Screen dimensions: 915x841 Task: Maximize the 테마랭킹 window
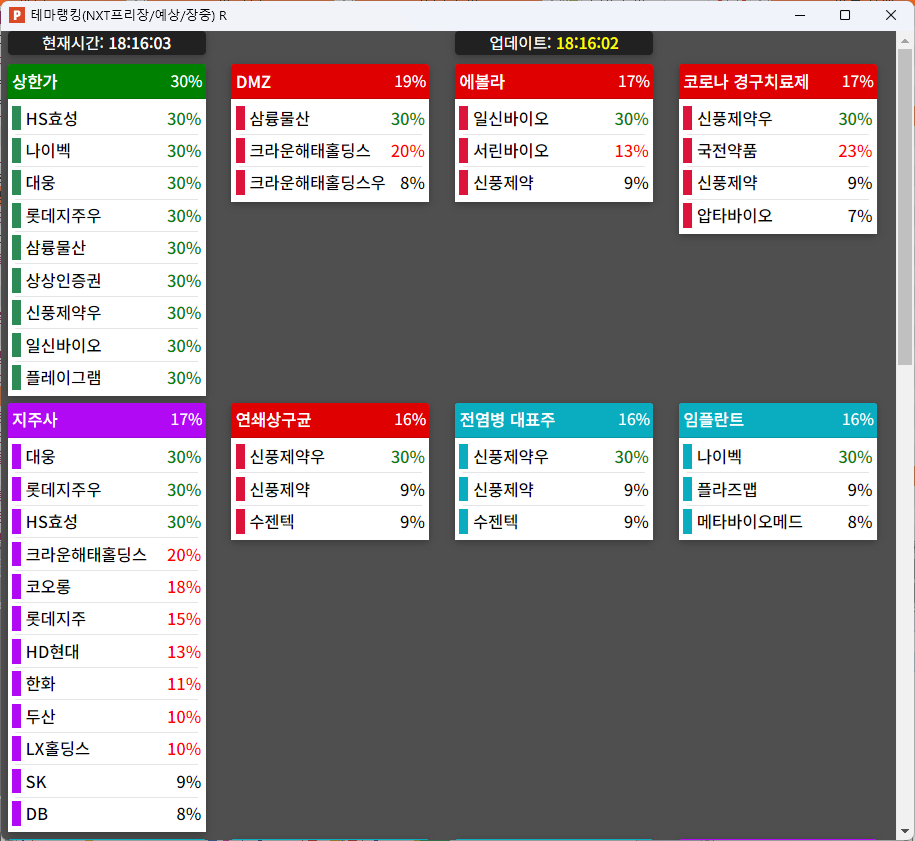[844, 15]
